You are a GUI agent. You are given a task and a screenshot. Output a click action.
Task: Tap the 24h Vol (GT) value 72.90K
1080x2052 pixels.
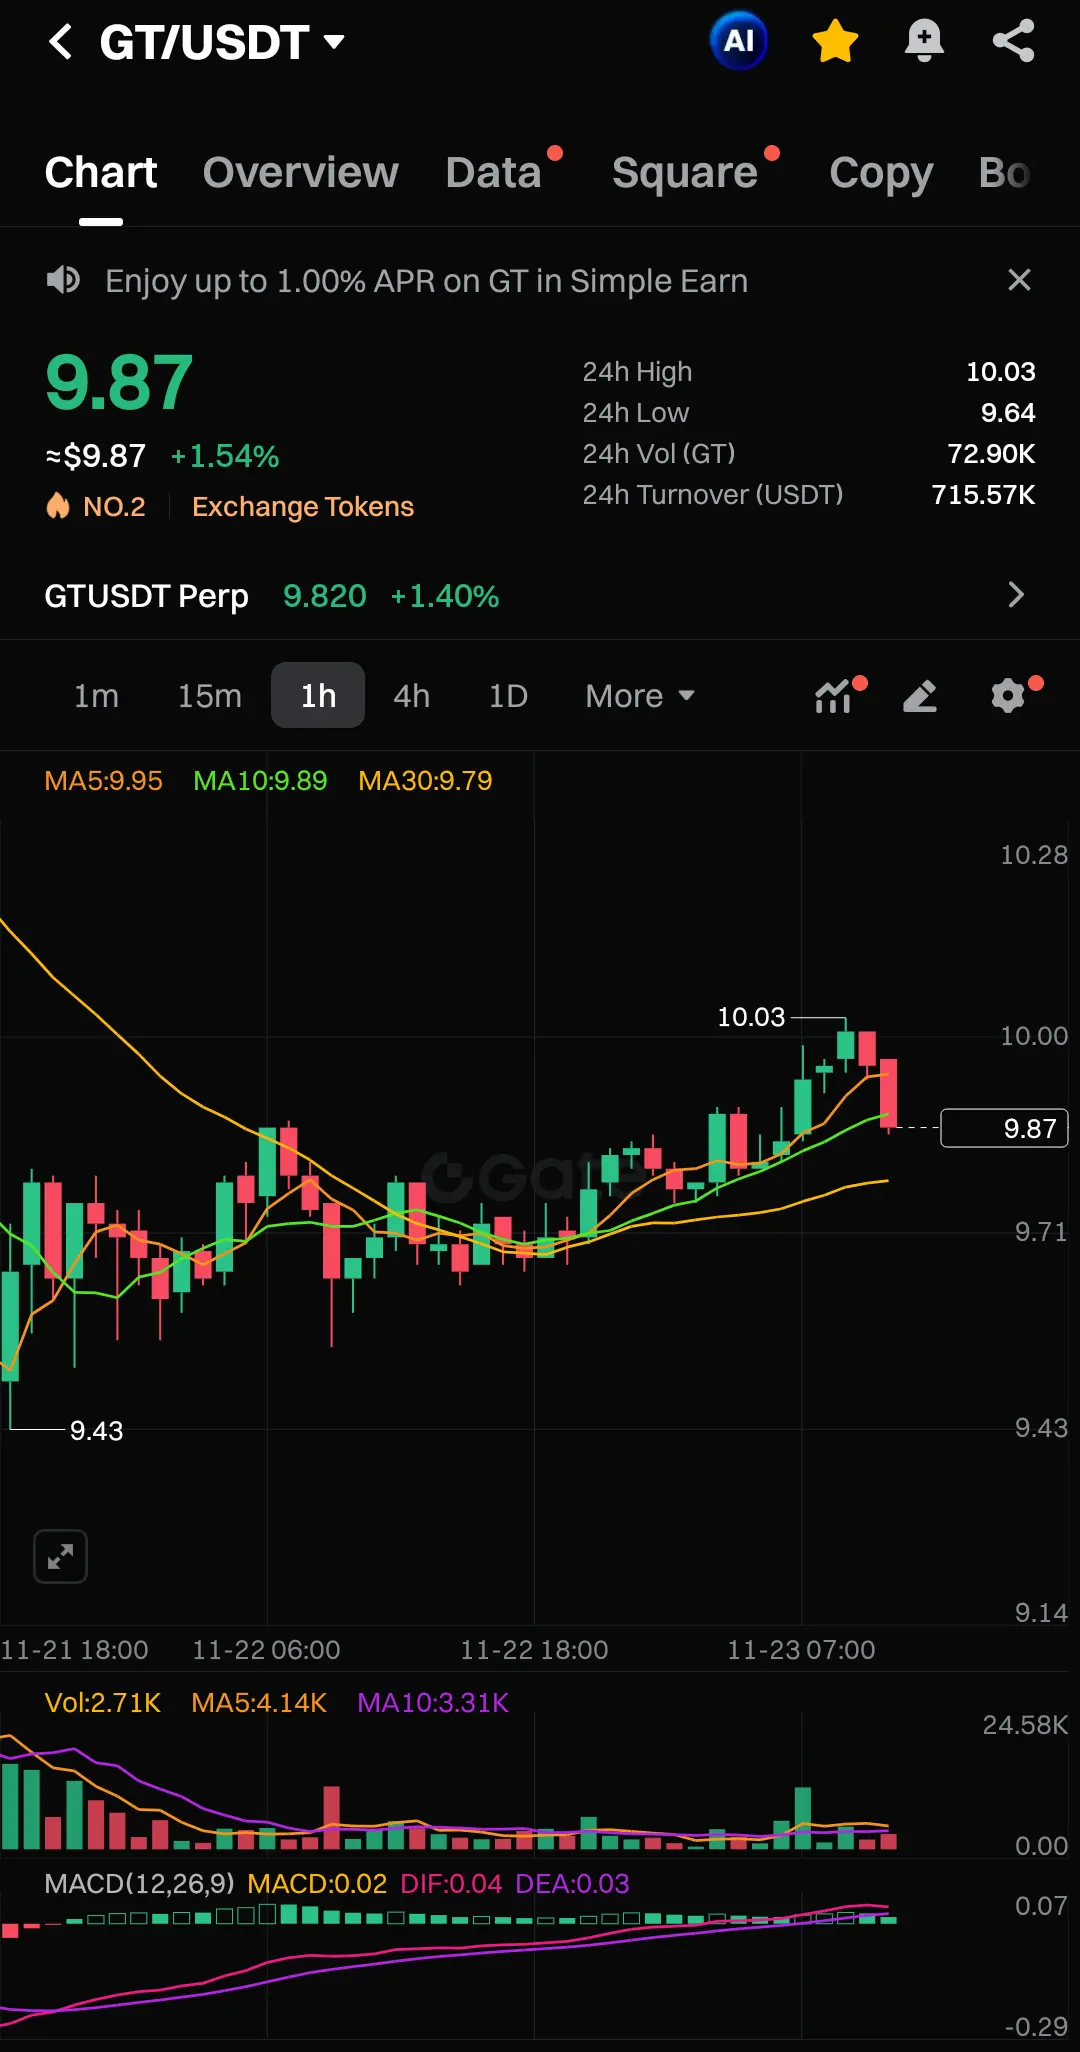pos(991,454)
